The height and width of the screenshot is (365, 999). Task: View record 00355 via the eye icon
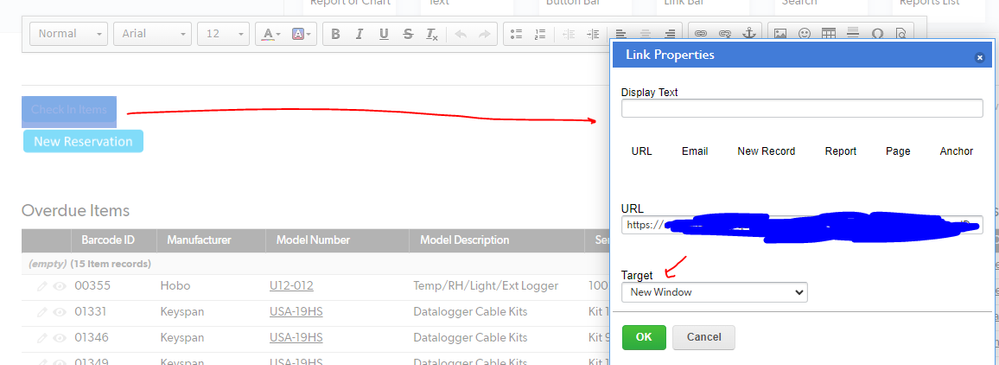[x=60, y=287]
